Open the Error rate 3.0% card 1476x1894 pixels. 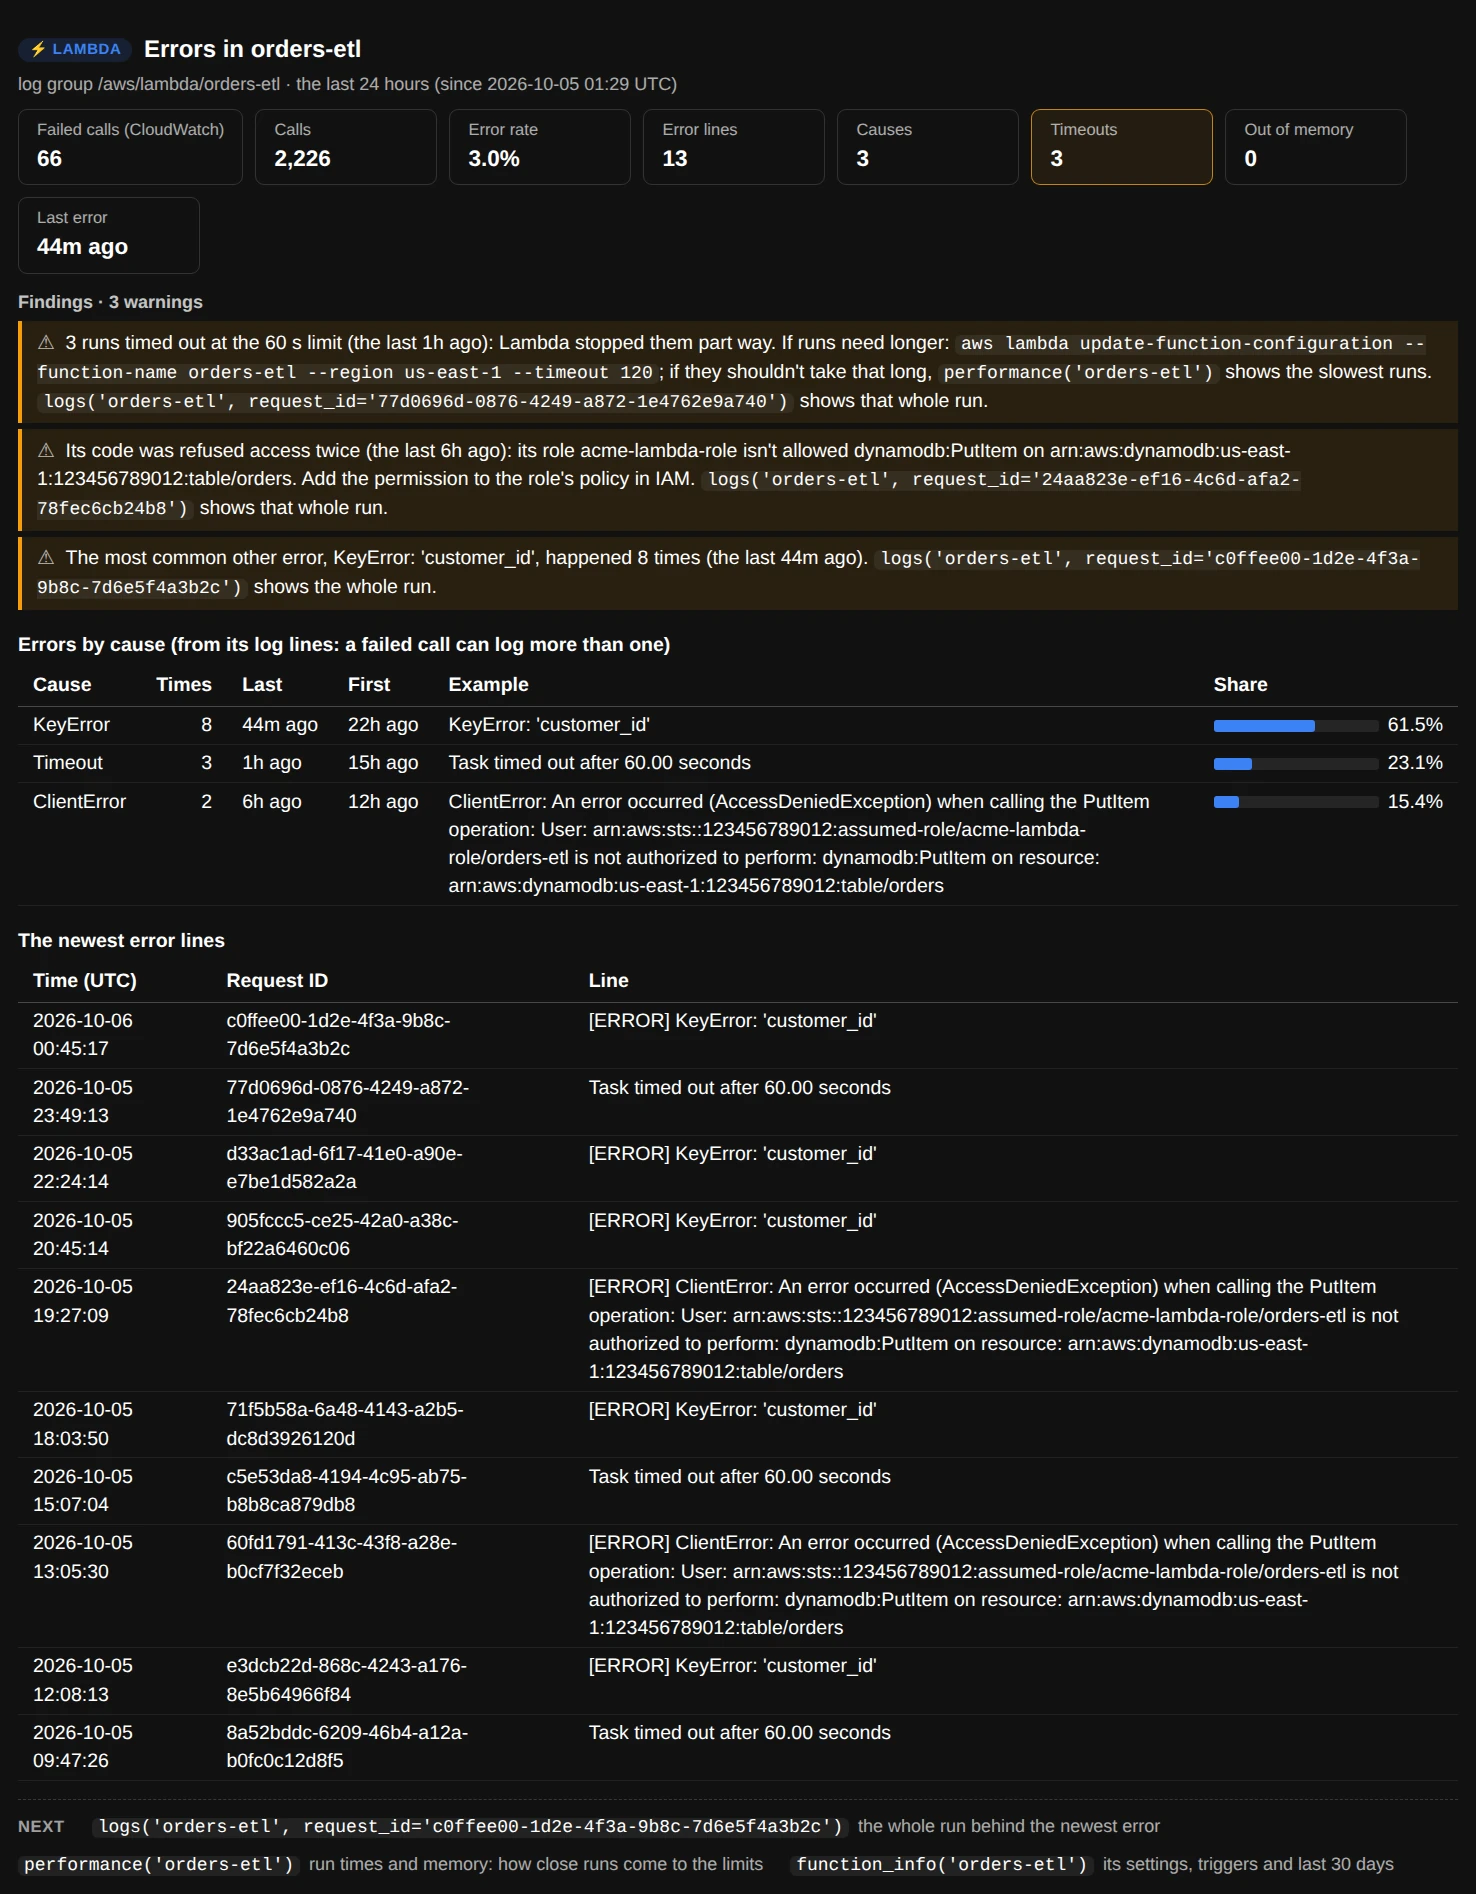[540, 147]
